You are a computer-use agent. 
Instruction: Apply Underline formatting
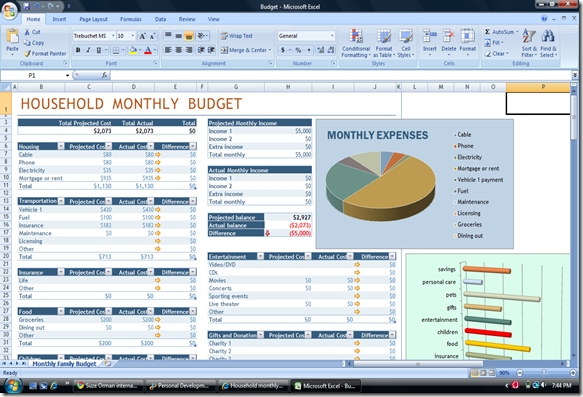tap(99, 50)
